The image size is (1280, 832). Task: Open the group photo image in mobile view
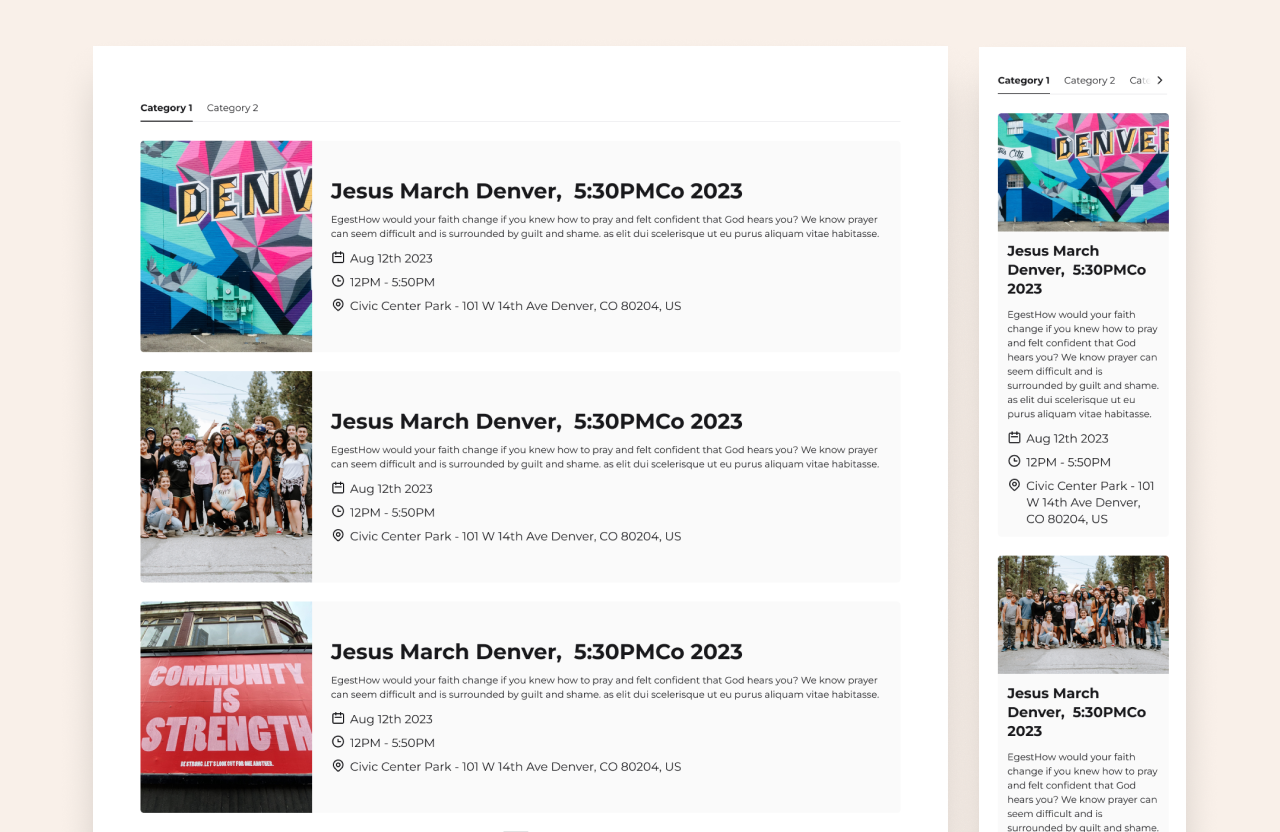point(1083,615)
